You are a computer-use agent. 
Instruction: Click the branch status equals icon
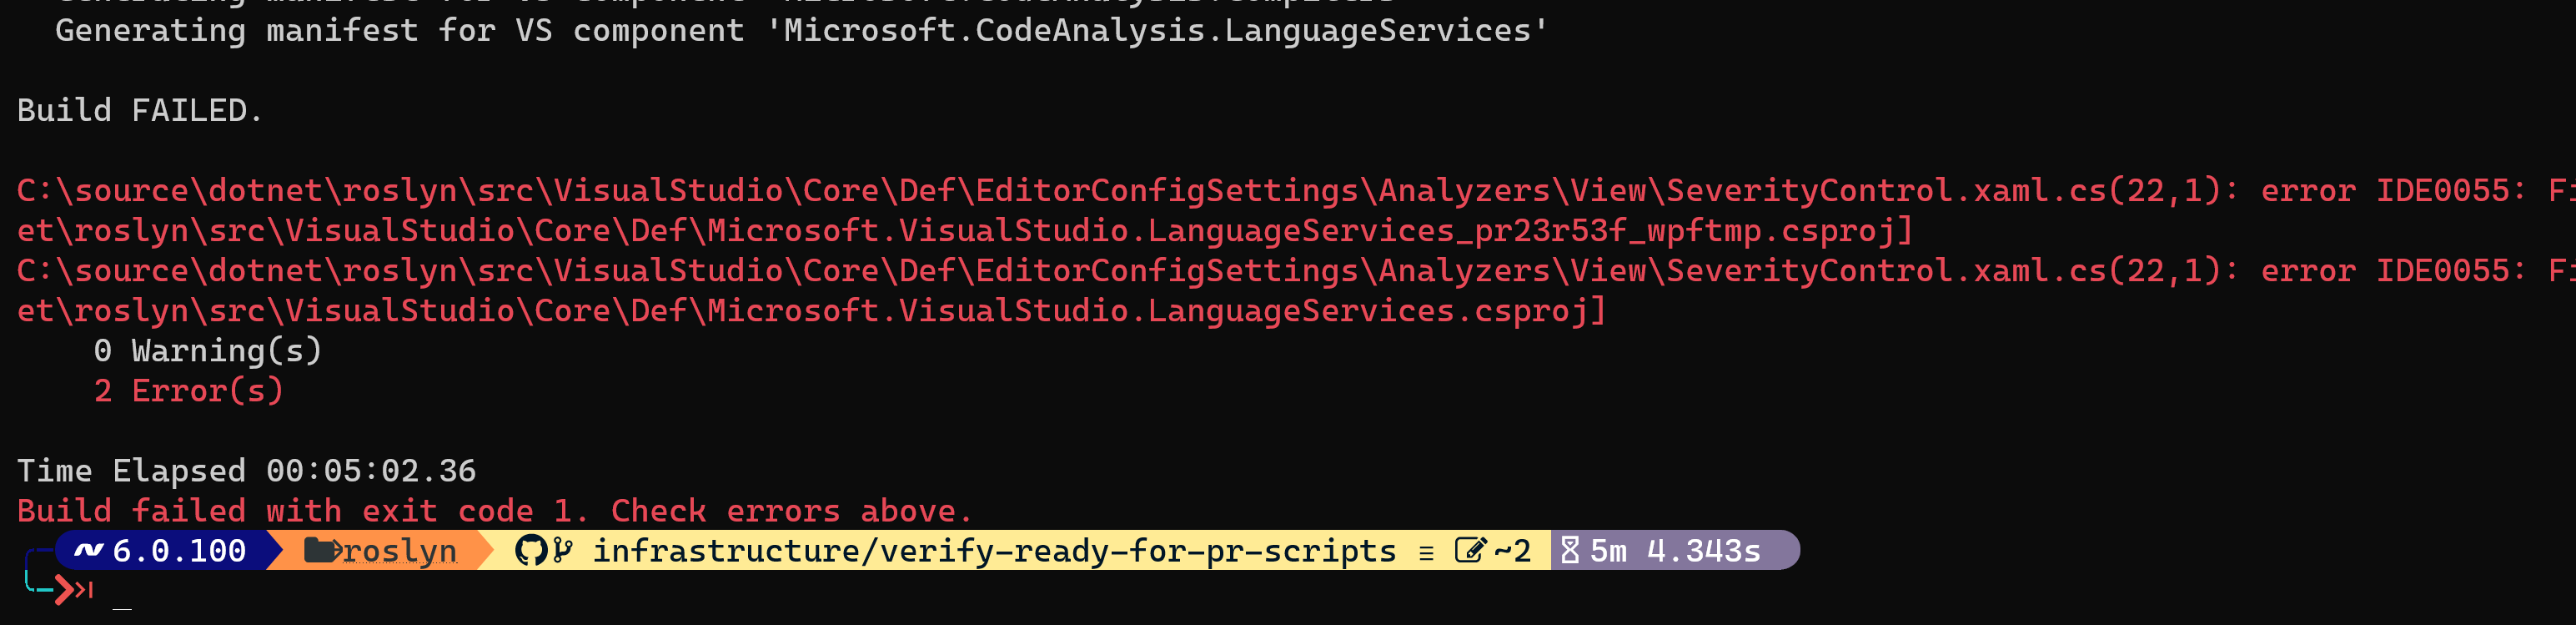tap(1426, 553)
